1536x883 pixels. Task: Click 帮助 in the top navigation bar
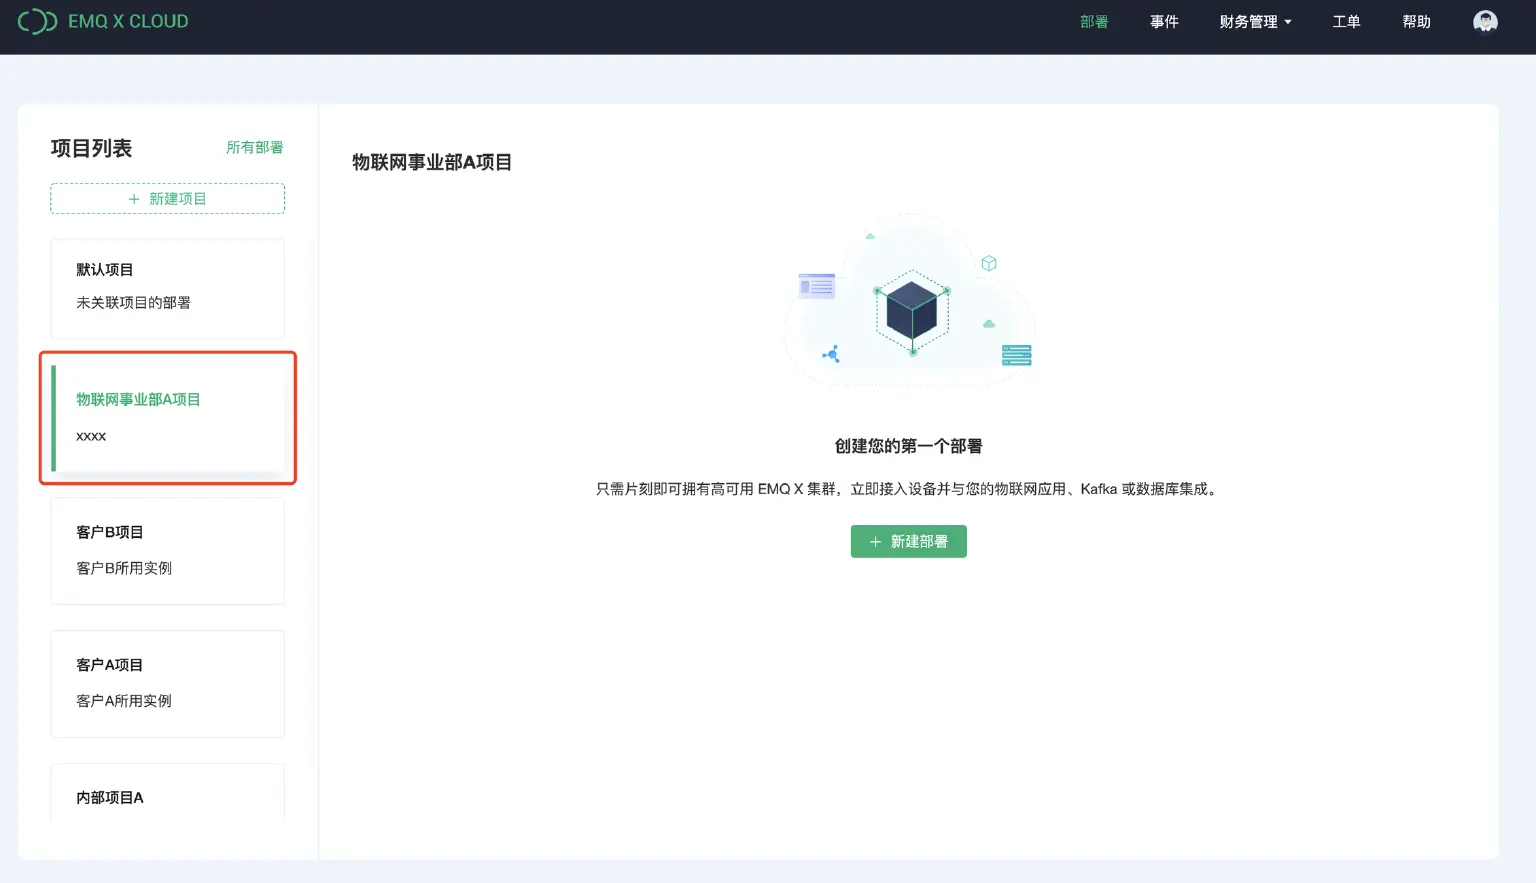1417,21
